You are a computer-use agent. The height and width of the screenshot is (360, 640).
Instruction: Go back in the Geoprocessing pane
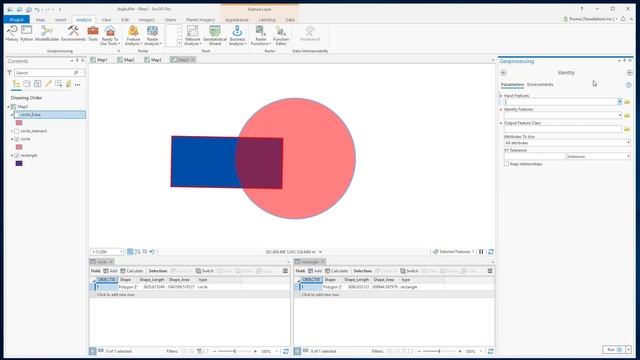point(503,73)
